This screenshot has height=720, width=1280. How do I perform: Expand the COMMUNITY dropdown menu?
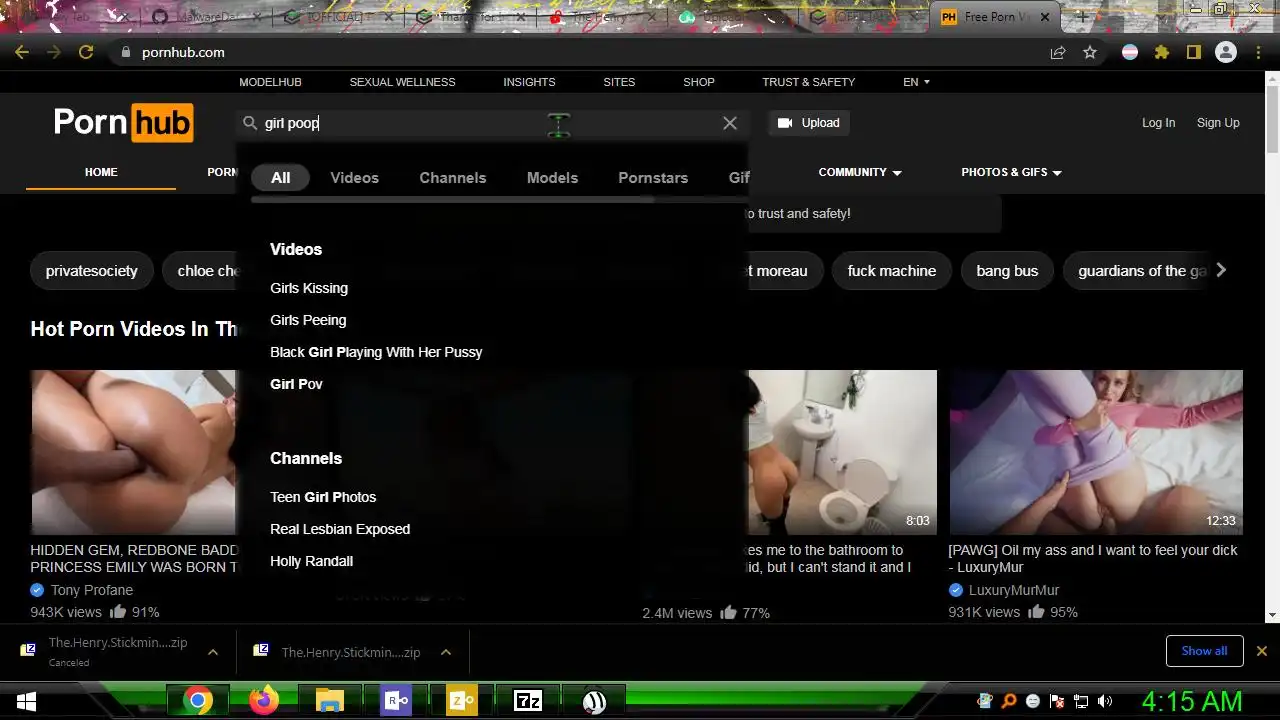[x=860, y=172]
